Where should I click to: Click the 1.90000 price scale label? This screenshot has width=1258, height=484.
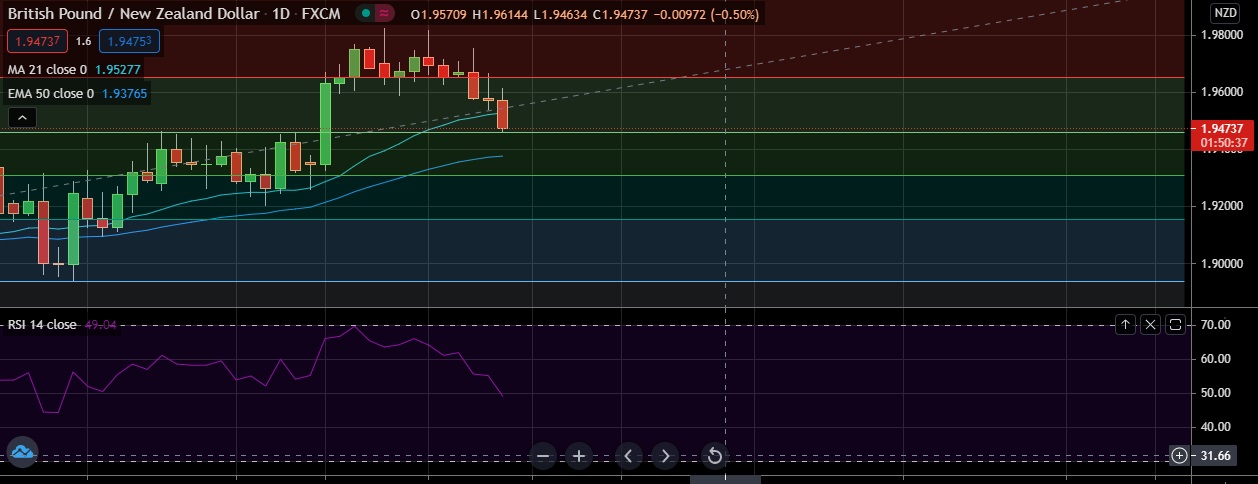click(1222, 263)
